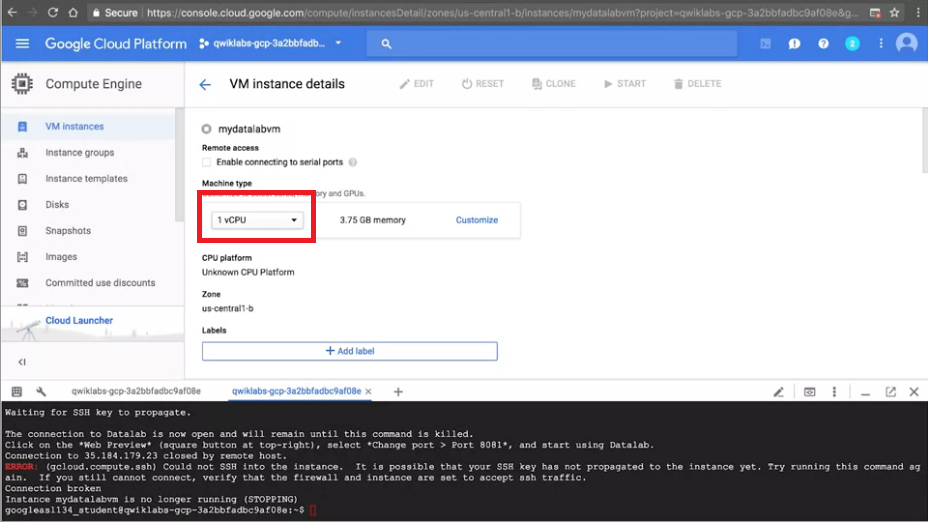Open the help question mark icon
This screenshot has height=522, width=928.
823,43
